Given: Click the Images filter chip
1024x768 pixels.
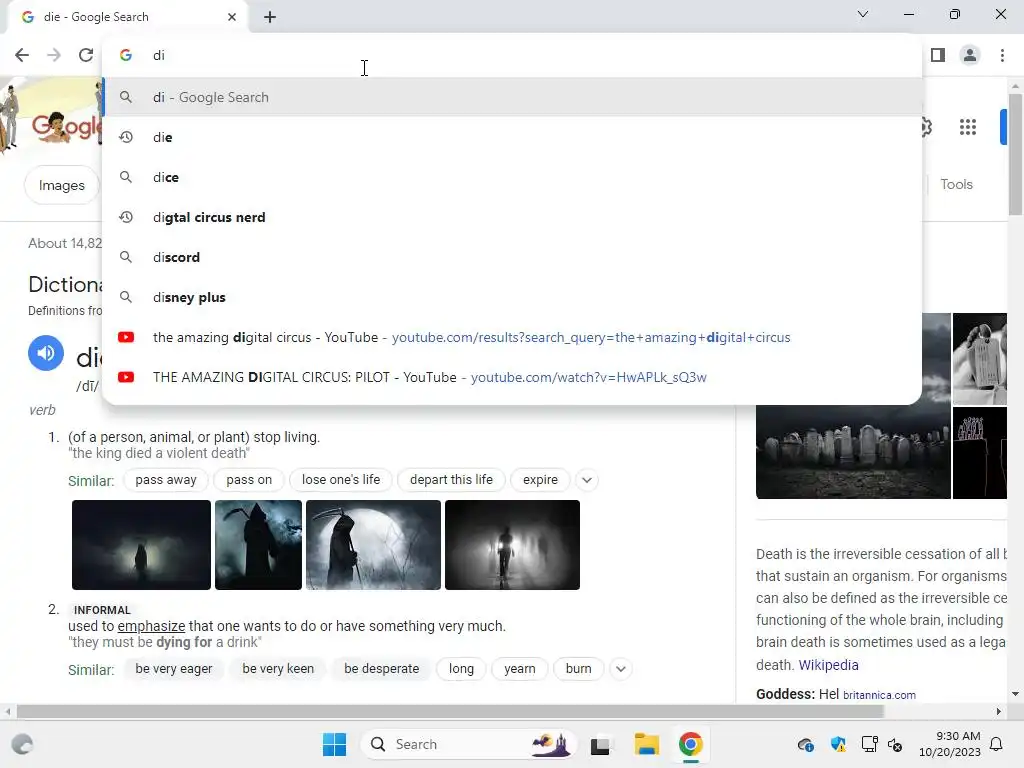Looking at the screenshot, I should [x=61, y=185].
